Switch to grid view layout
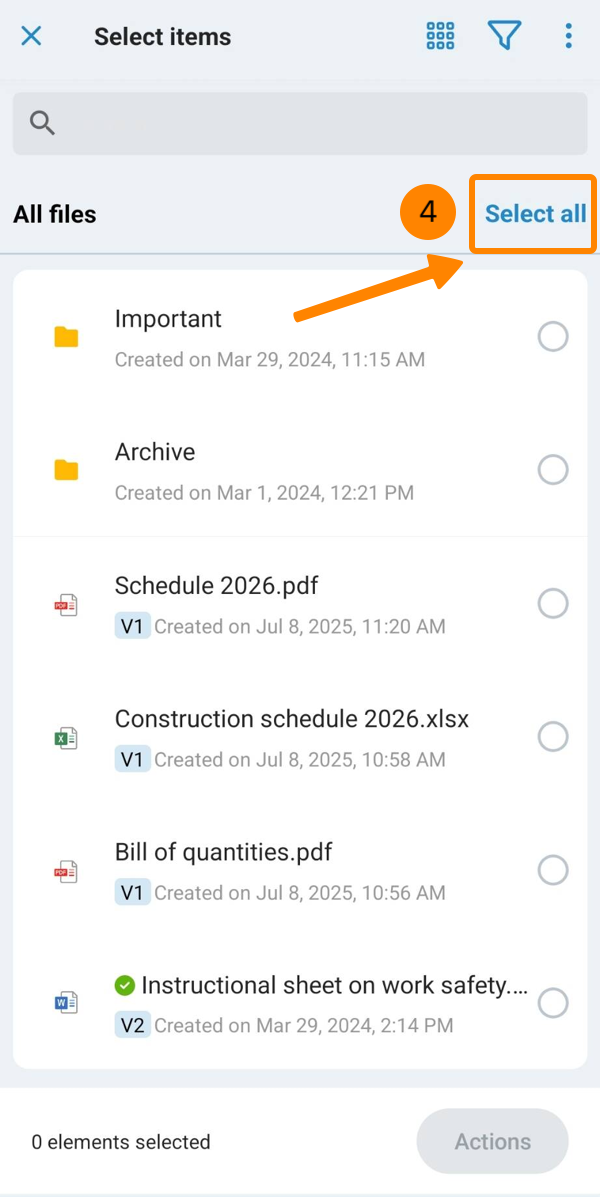 [440, 37]
